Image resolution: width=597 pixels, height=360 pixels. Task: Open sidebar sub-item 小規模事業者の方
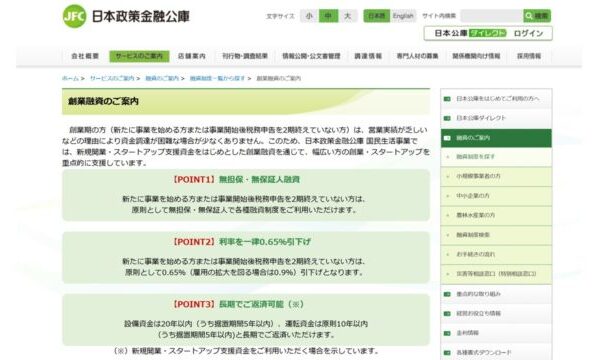pos(496,176)
